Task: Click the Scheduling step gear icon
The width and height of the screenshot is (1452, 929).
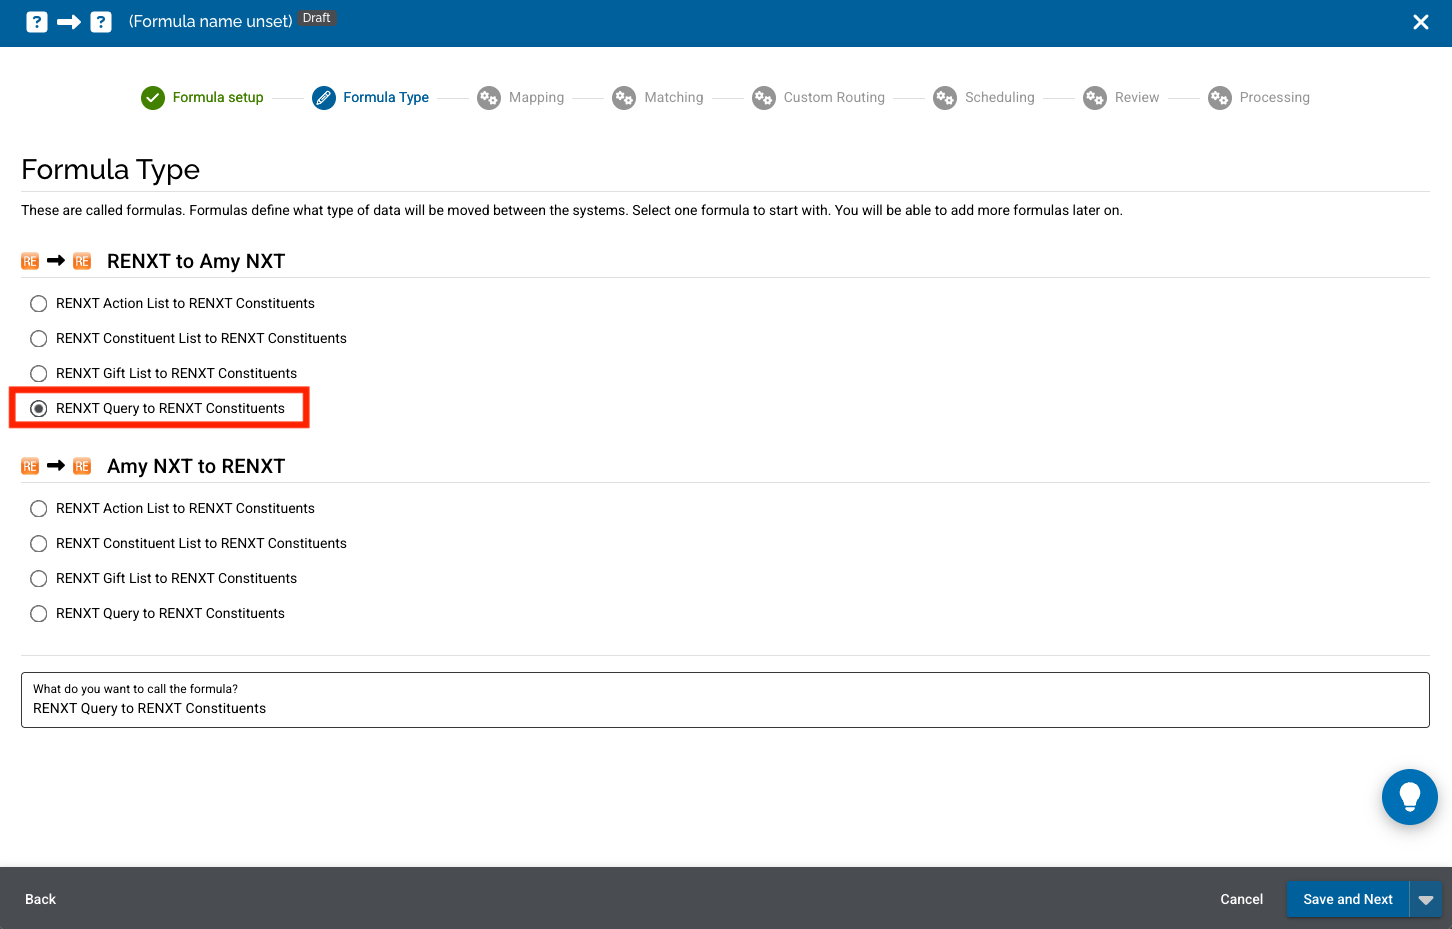Action: 945,97
